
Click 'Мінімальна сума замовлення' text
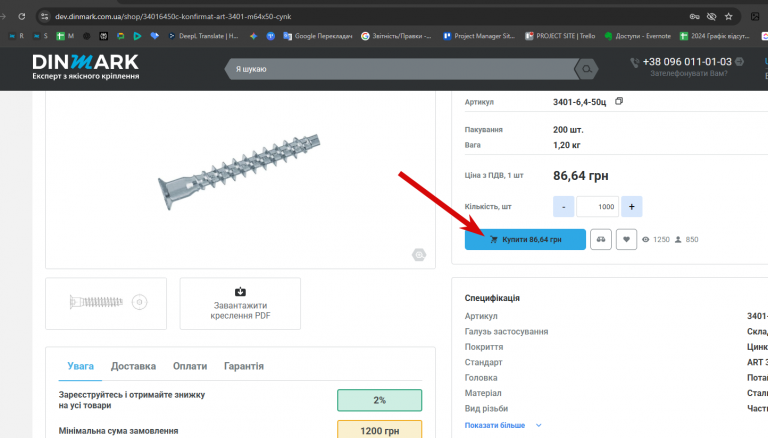click(119, 431)
